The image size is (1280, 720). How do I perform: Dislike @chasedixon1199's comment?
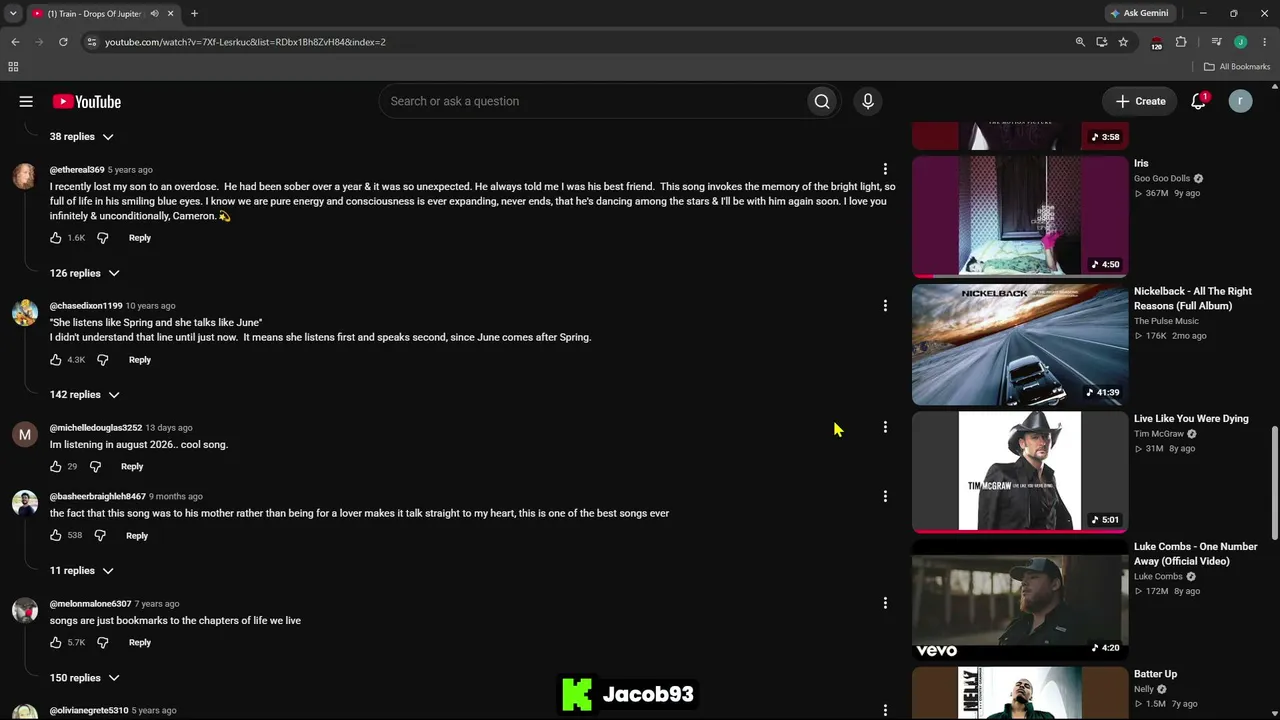102,360
